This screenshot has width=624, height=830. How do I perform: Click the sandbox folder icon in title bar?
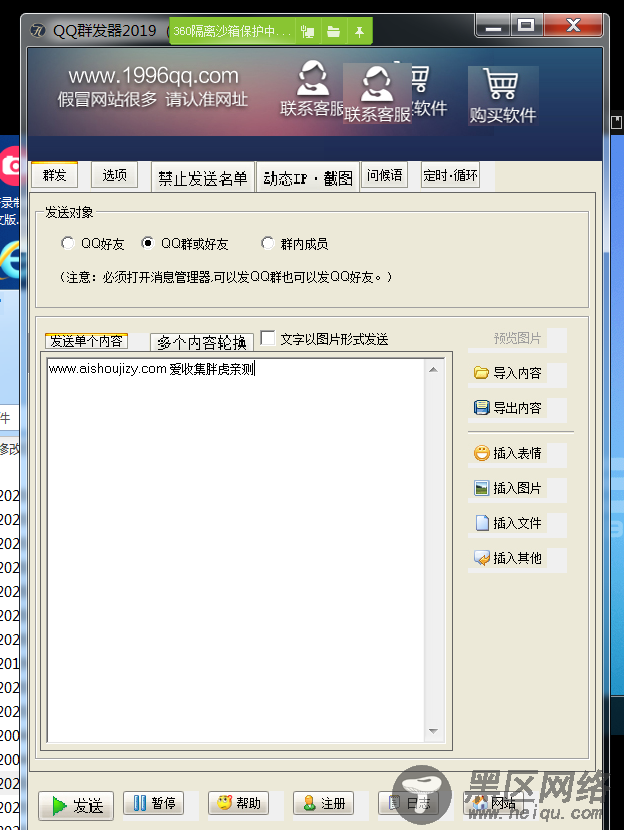(x=333, y=32)
